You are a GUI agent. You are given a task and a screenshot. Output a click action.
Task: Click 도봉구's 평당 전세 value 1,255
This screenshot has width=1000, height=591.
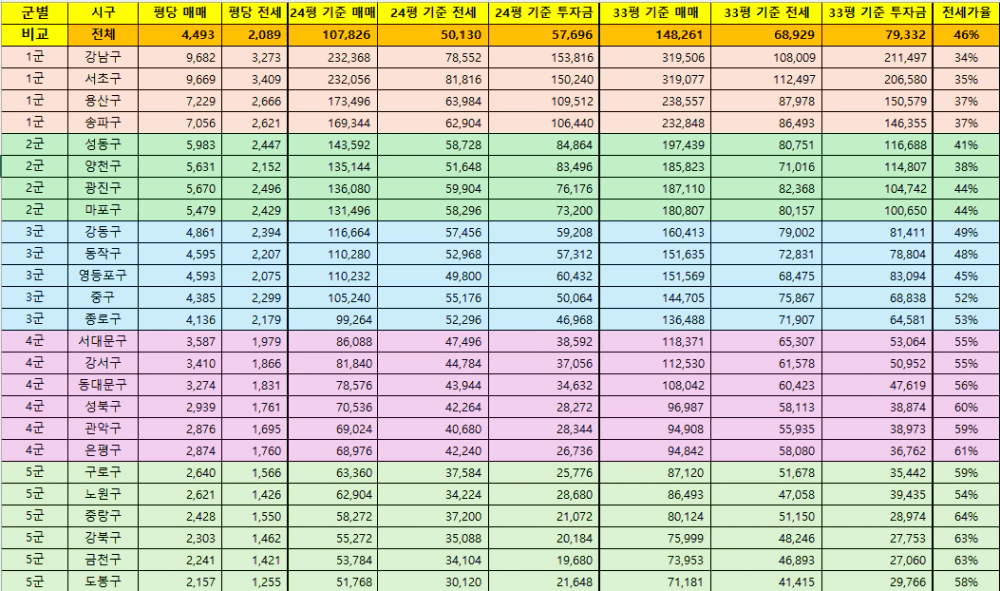[254, 581]
